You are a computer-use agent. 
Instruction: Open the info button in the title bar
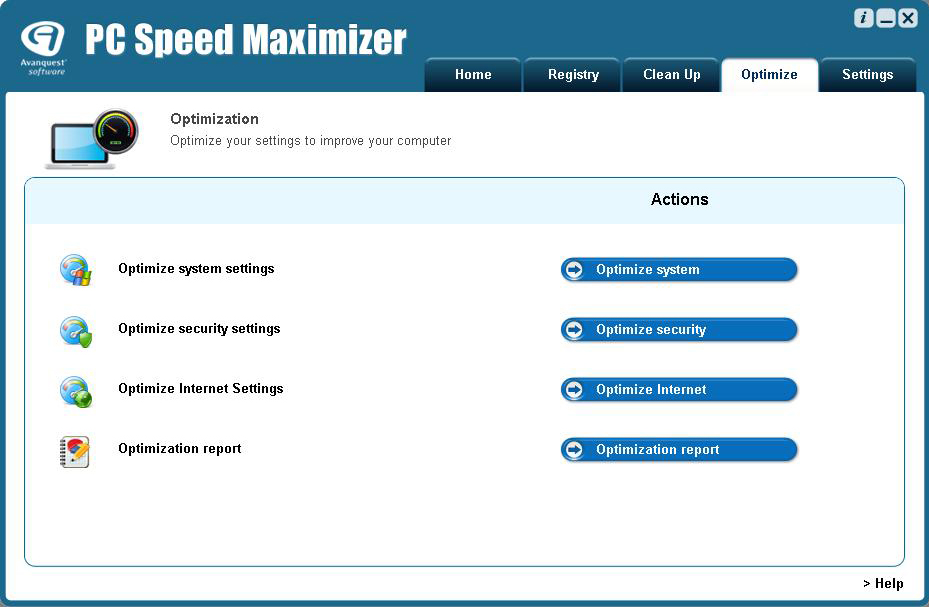862,17
